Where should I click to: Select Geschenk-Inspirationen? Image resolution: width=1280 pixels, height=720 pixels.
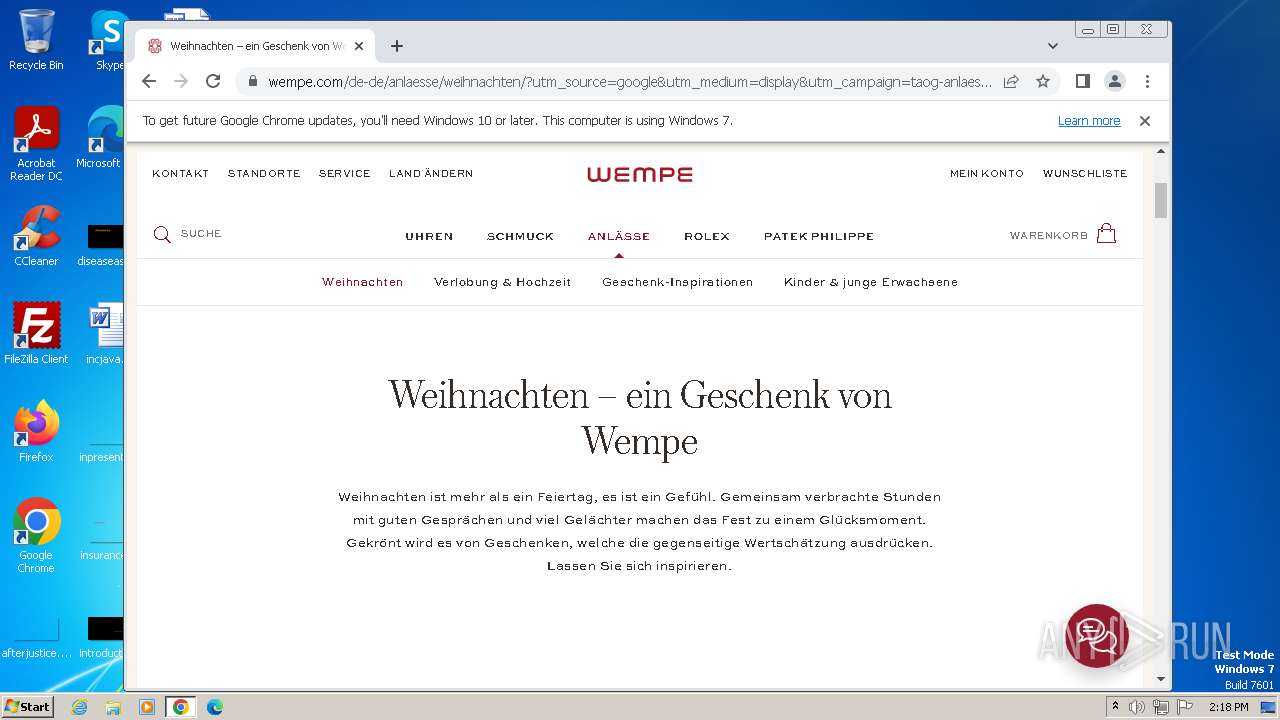[677, 283]
